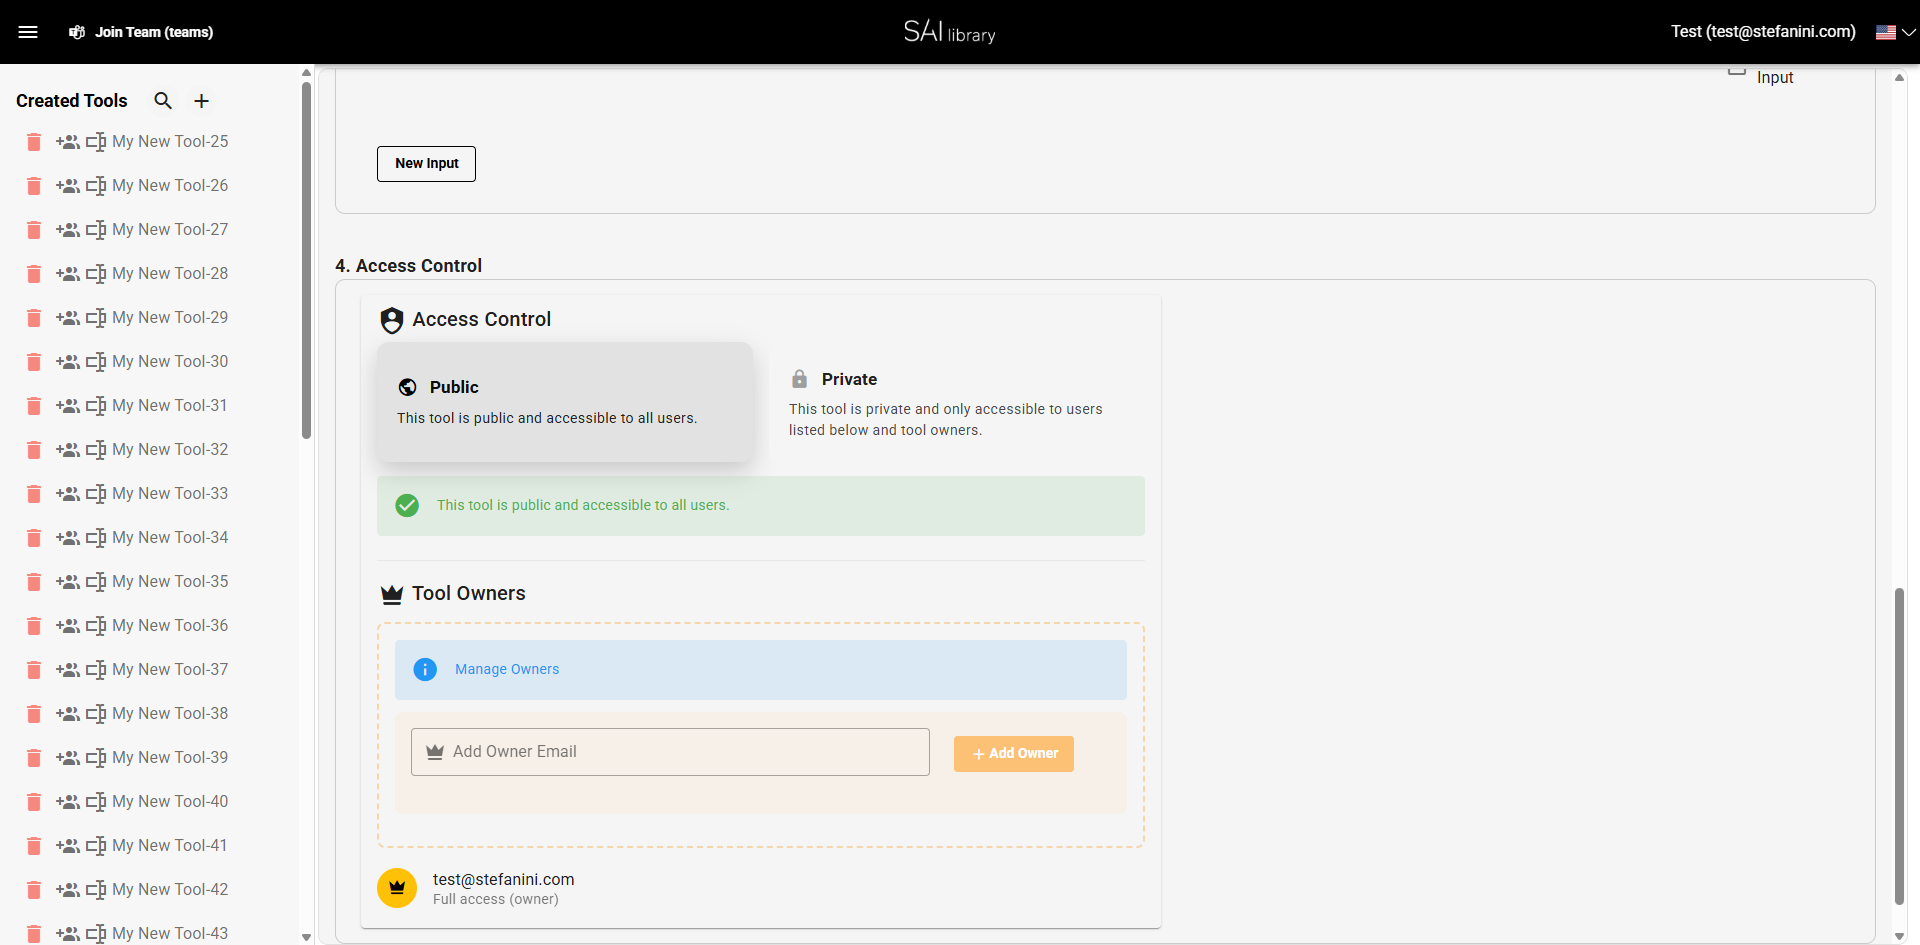1920x945 pixels.
Task: Click the New Input button
Action: pyautogui.click(x=426, y=164)
